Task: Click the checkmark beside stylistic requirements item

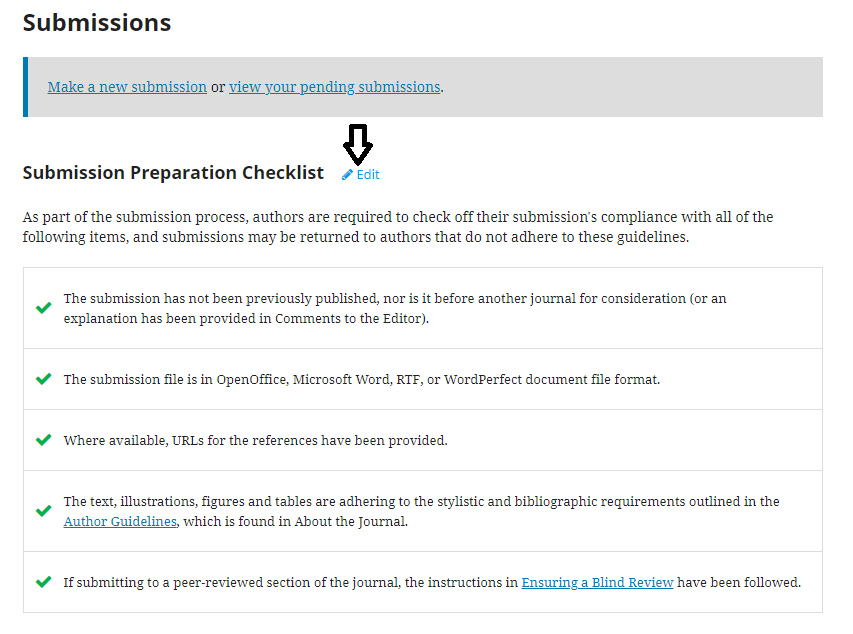Action: (x=44, y=511)
